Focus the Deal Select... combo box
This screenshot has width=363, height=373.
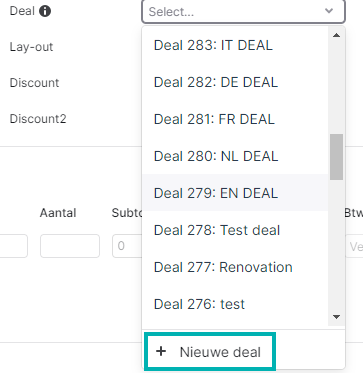[x=243, y=11]
